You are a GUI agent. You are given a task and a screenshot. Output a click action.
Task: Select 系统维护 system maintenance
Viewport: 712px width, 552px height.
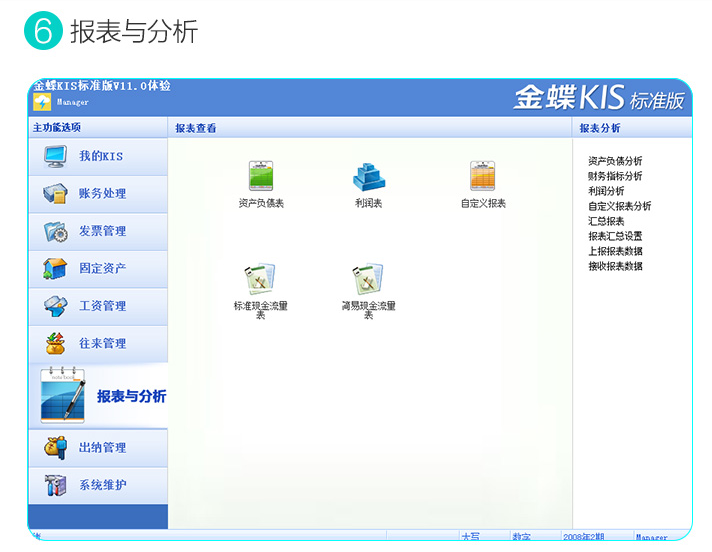pos(98,486)
